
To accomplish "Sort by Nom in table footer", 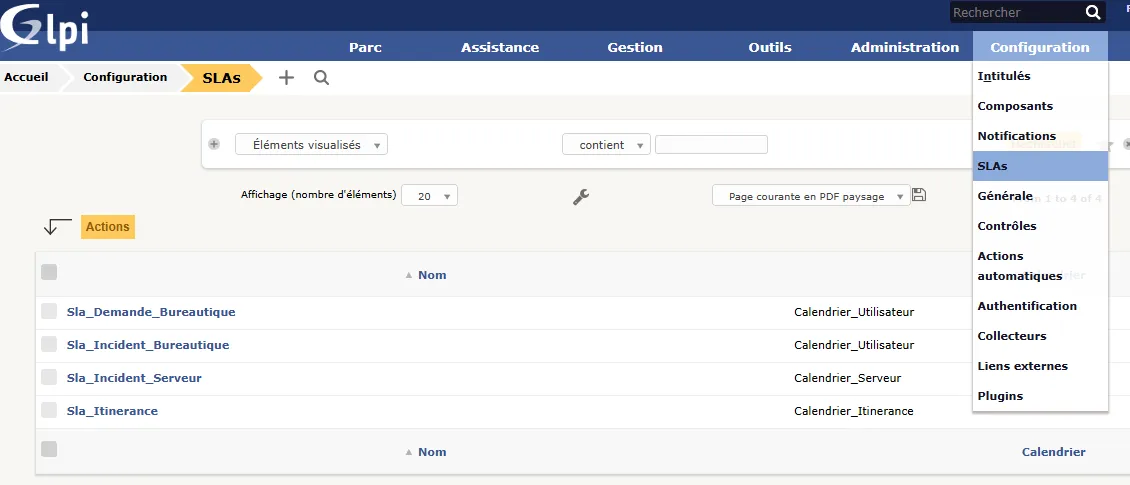I will [x=432, y=452].
